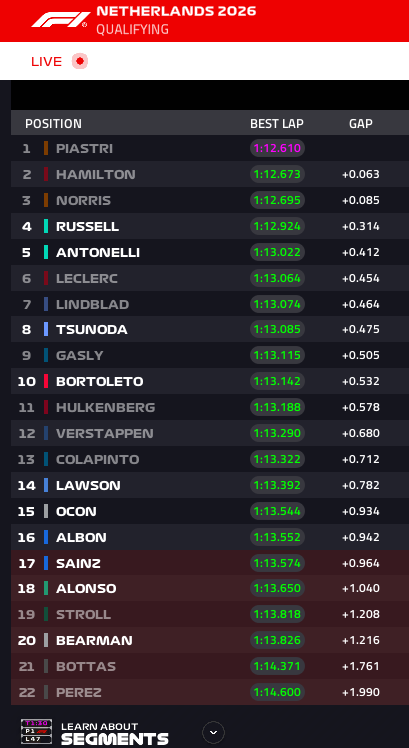Click Bortoleto's red team color bar
This screenshot has width=409, height=748.
point(46,381)
